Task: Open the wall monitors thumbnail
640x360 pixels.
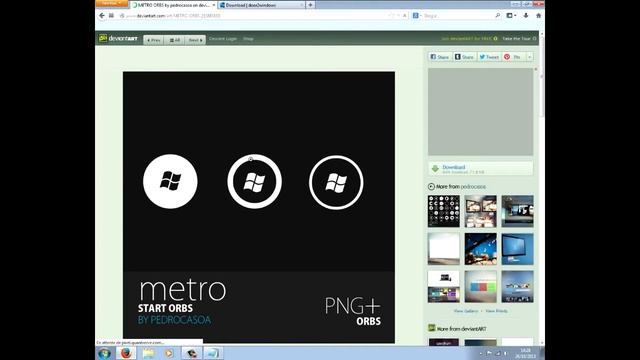Action: (480, 211)
